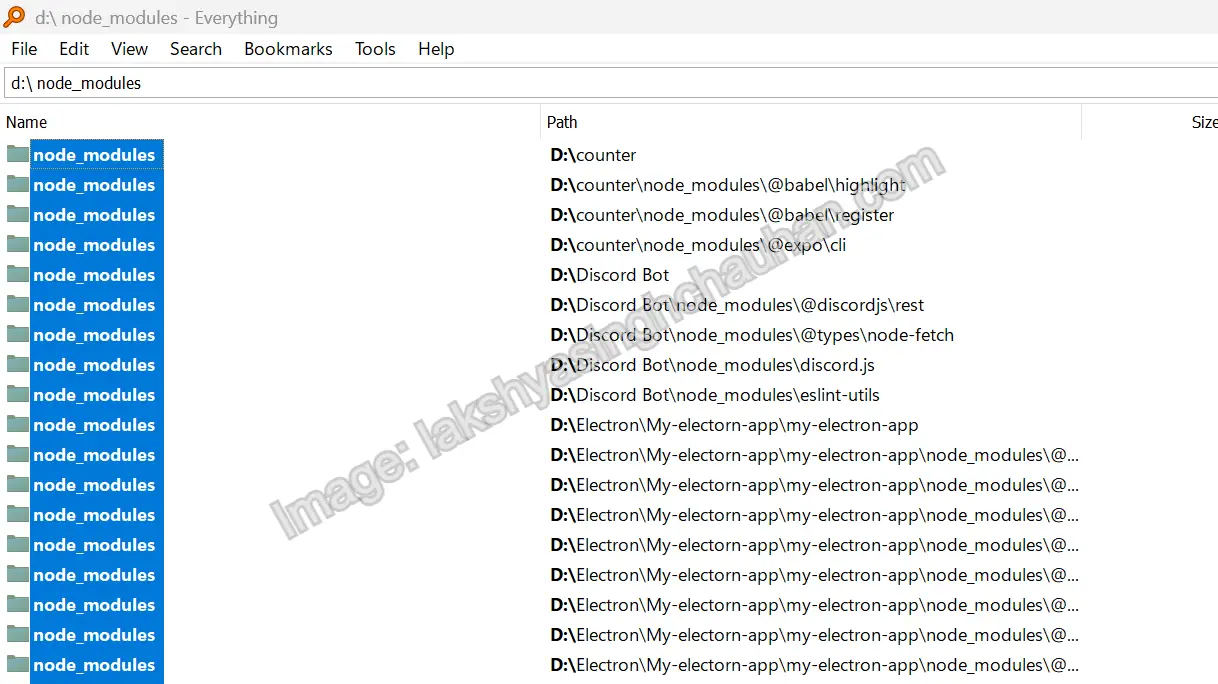Select node_modules name in the D:\Discord Bot row
The width and height of the screenshot is (1218, 684).
click(95, 275)
